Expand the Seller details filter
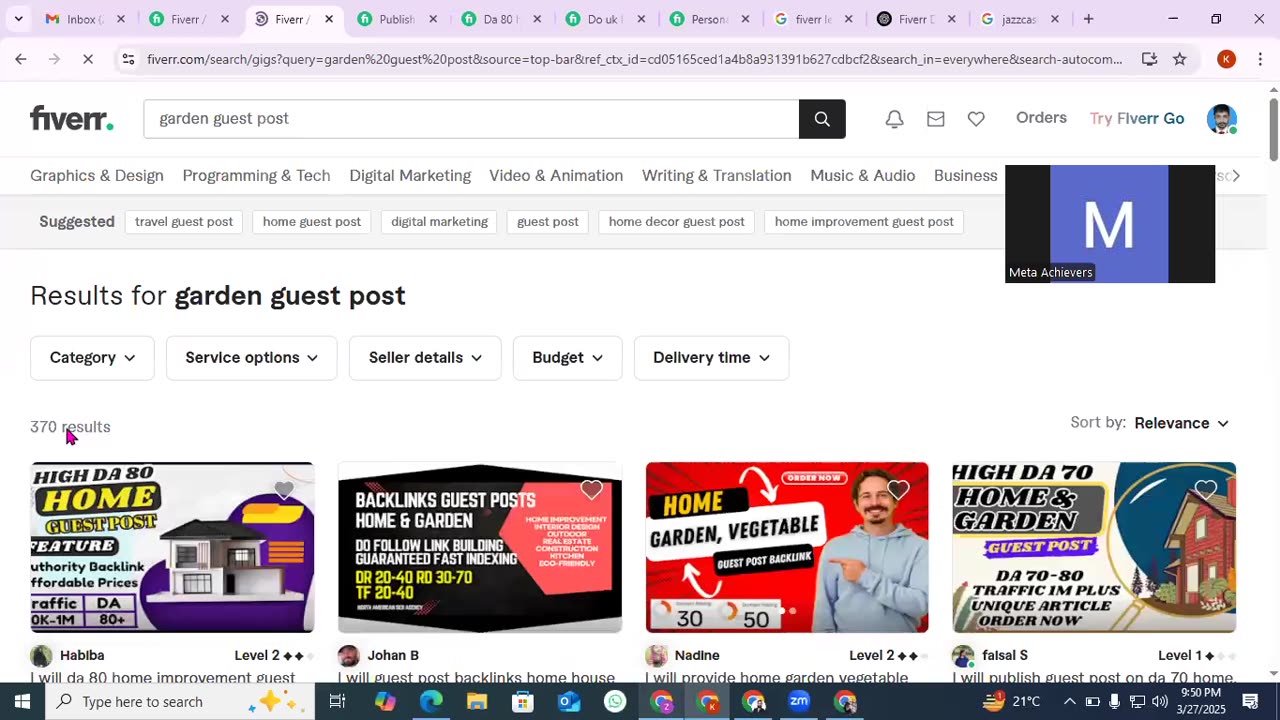This screenshot has height=720, width=1280. [x=425, y=358]
